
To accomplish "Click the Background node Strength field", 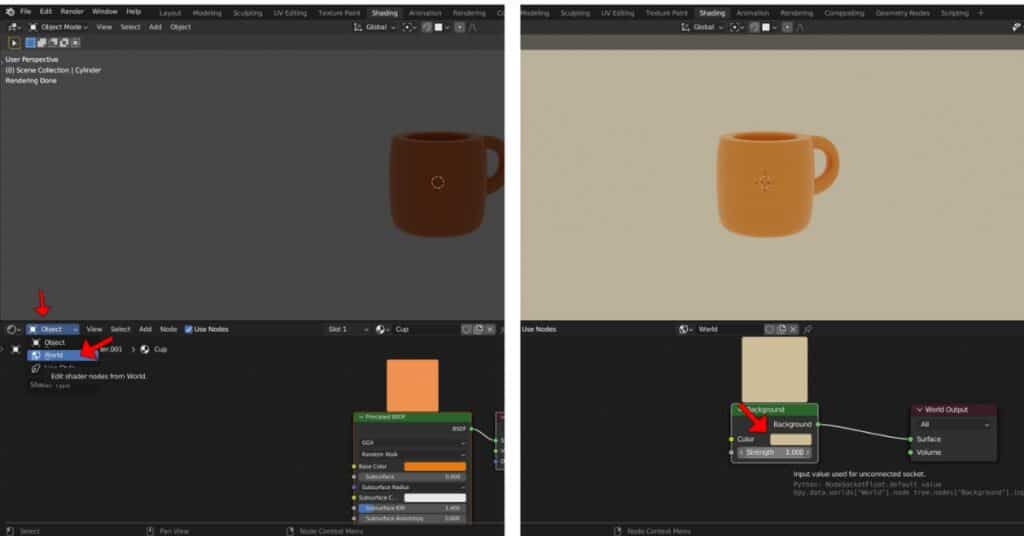I will click(775, 452).
